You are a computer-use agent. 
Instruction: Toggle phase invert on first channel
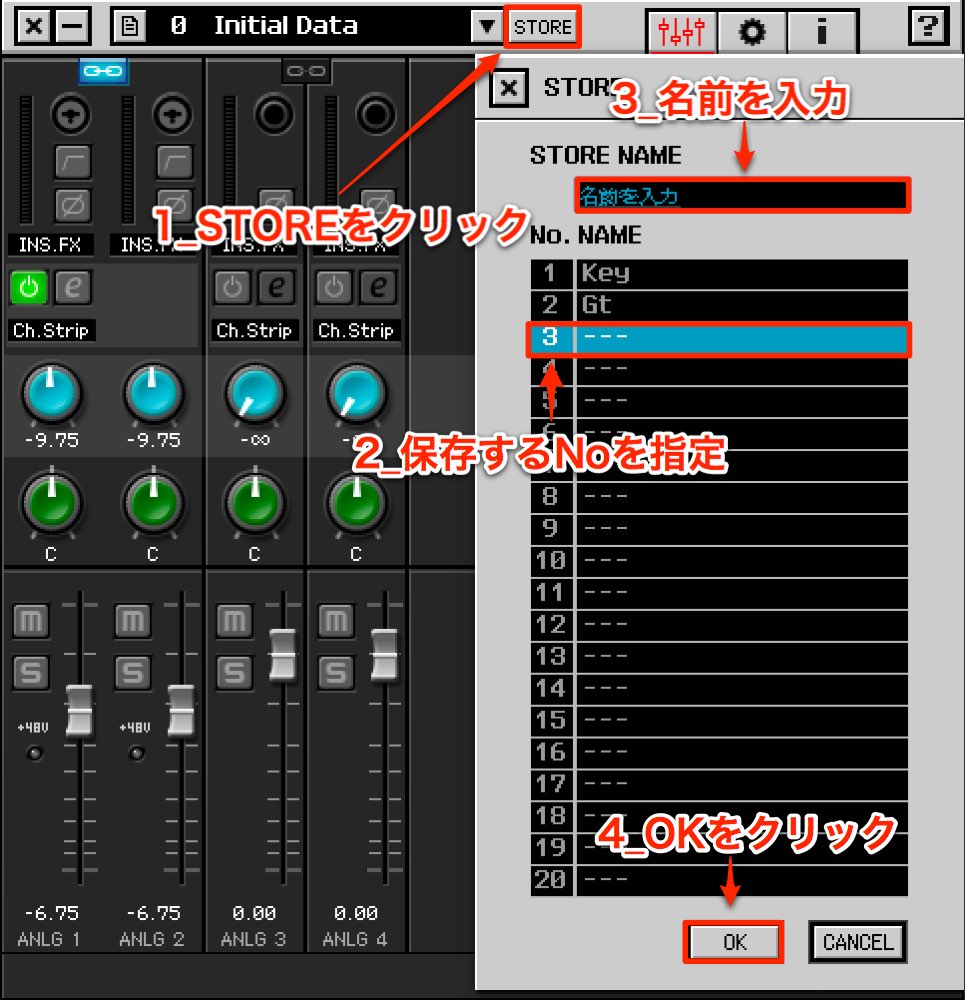72,205
